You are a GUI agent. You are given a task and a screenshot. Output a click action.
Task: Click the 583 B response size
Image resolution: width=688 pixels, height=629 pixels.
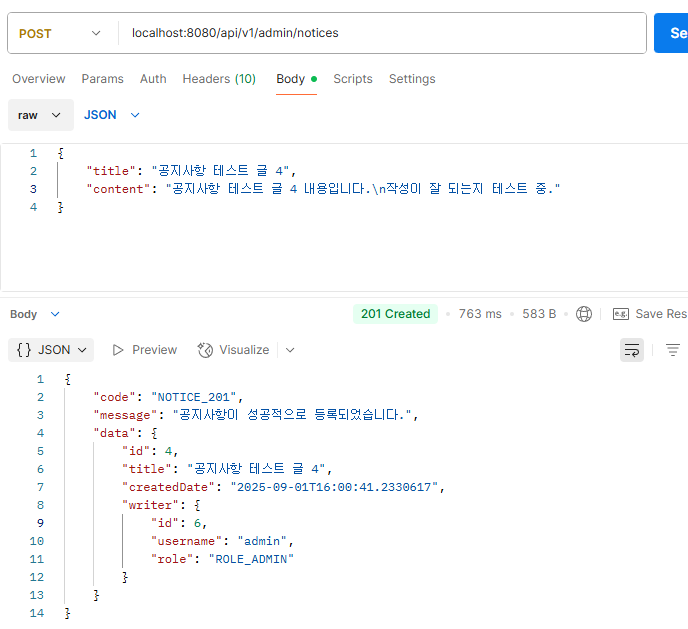(539, 314)
